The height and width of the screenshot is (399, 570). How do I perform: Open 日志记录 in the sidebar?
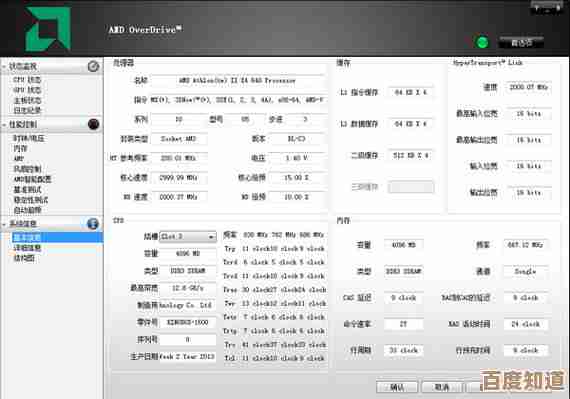pos(27,110)
